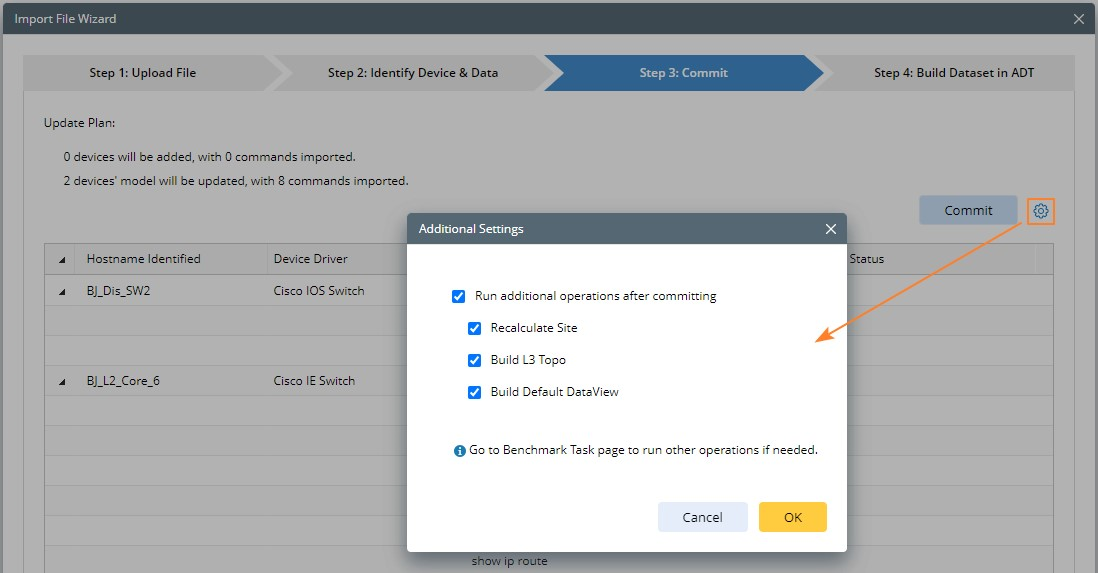Close the Additional Settings dialog with X
The width and height of the screenshot is (1098, 573).
[830, 229]
